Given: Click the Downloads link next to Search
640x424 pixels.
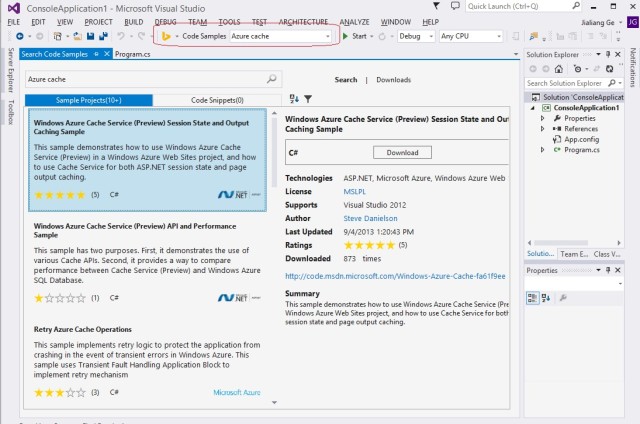Looking at the screenshot, I should click(x=393, y=80).
